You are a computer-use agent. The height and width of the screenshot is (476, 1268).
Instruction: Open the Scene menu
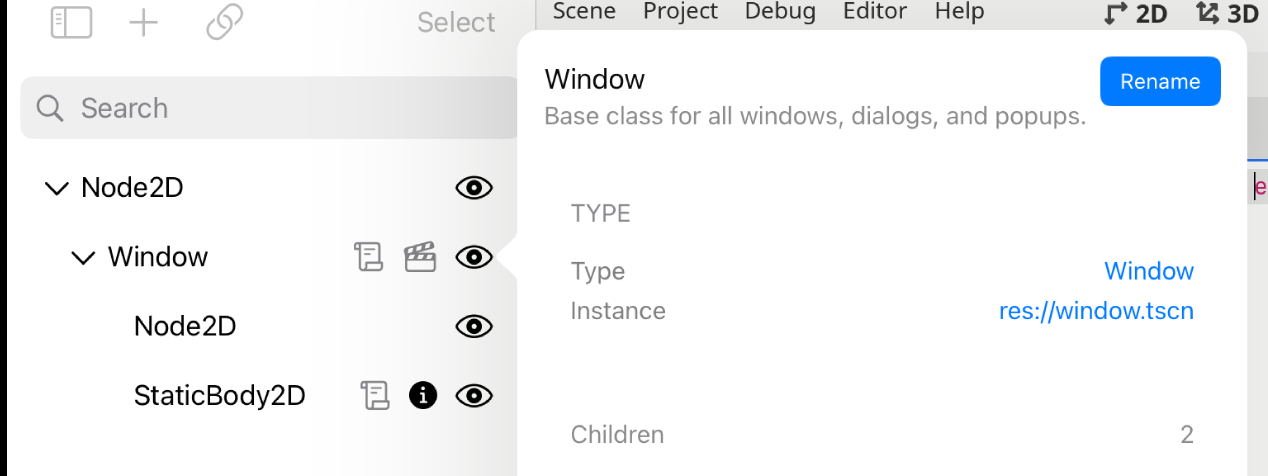584,12
